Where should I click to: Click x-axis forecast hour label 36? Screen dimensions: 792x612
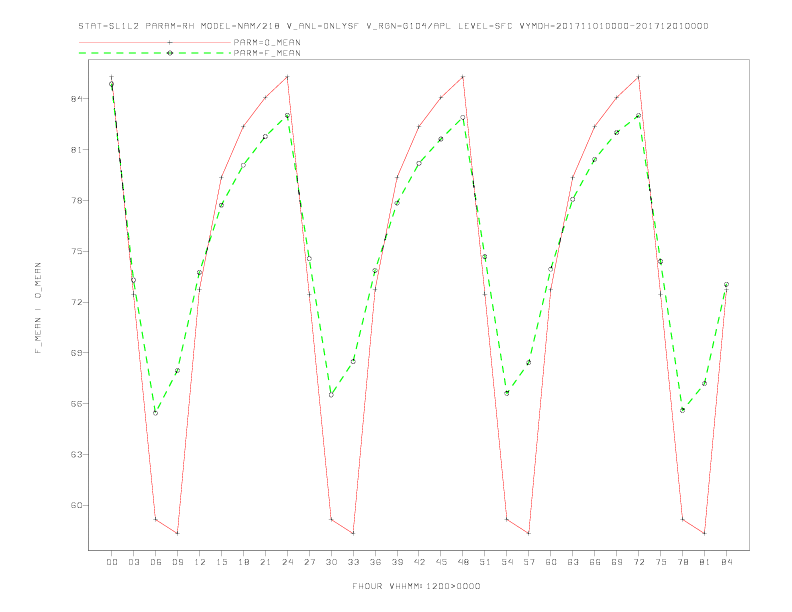375,562
